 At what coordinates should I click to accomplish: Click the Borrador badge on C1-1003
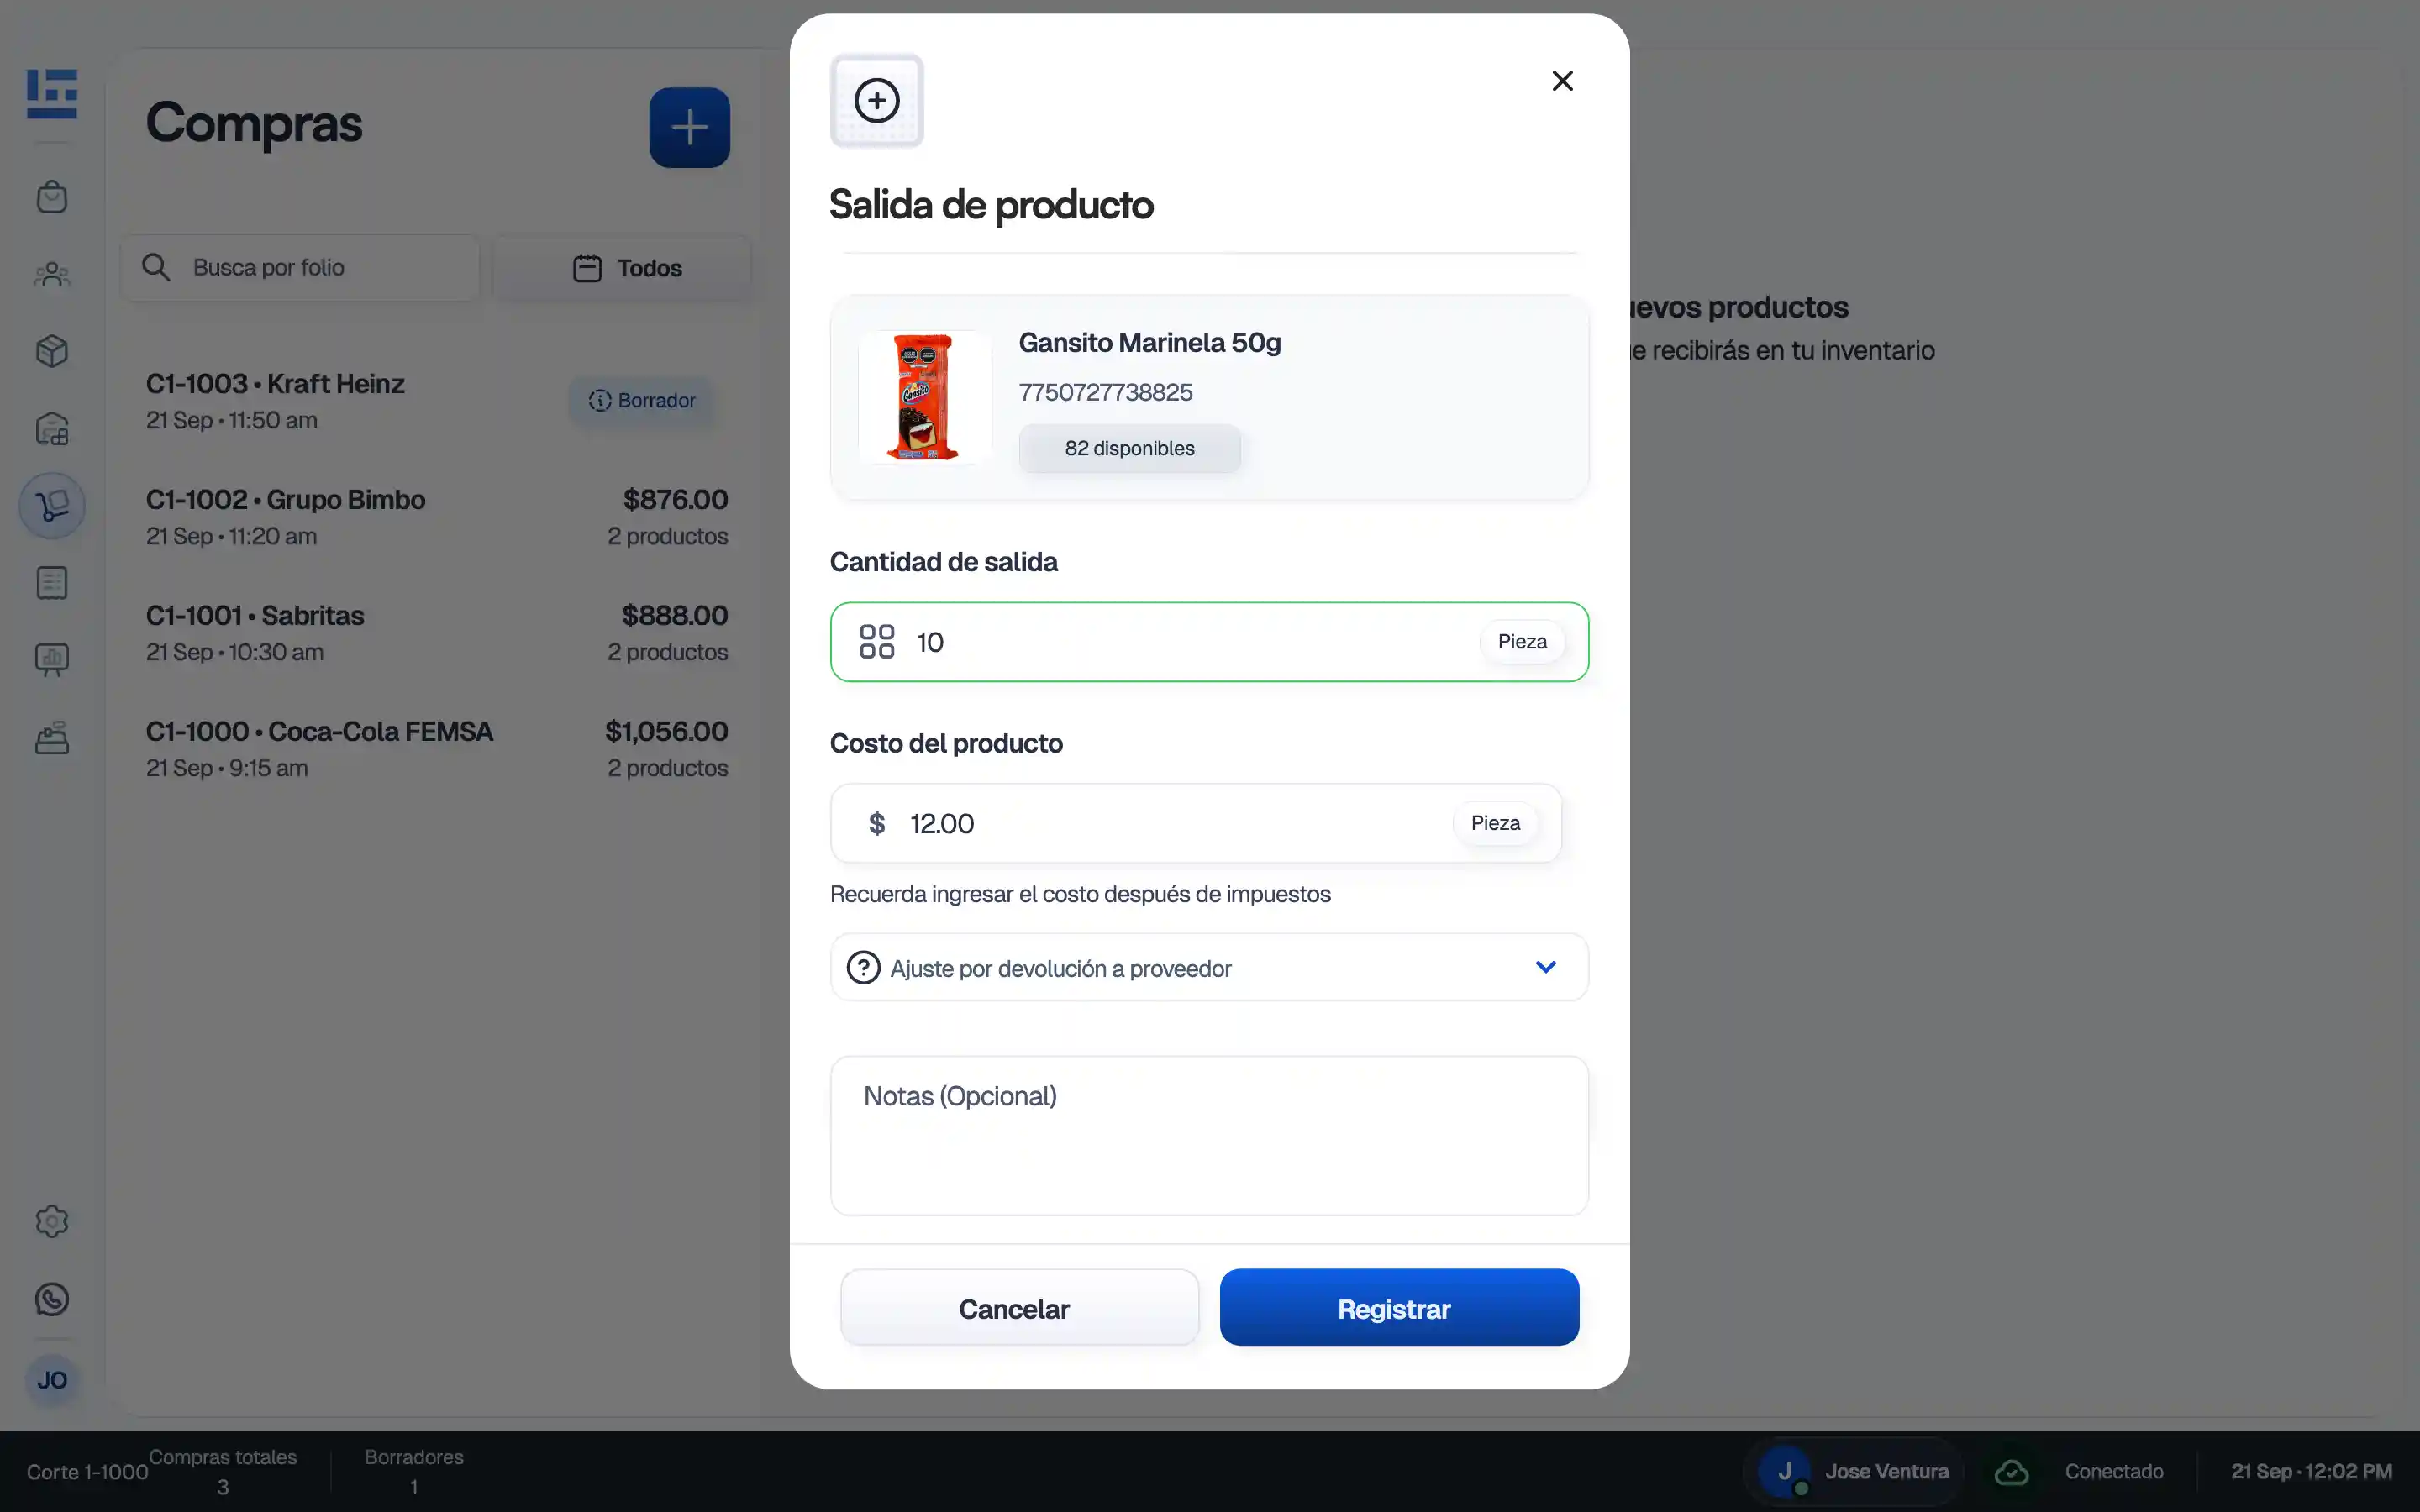coord(641,401)
